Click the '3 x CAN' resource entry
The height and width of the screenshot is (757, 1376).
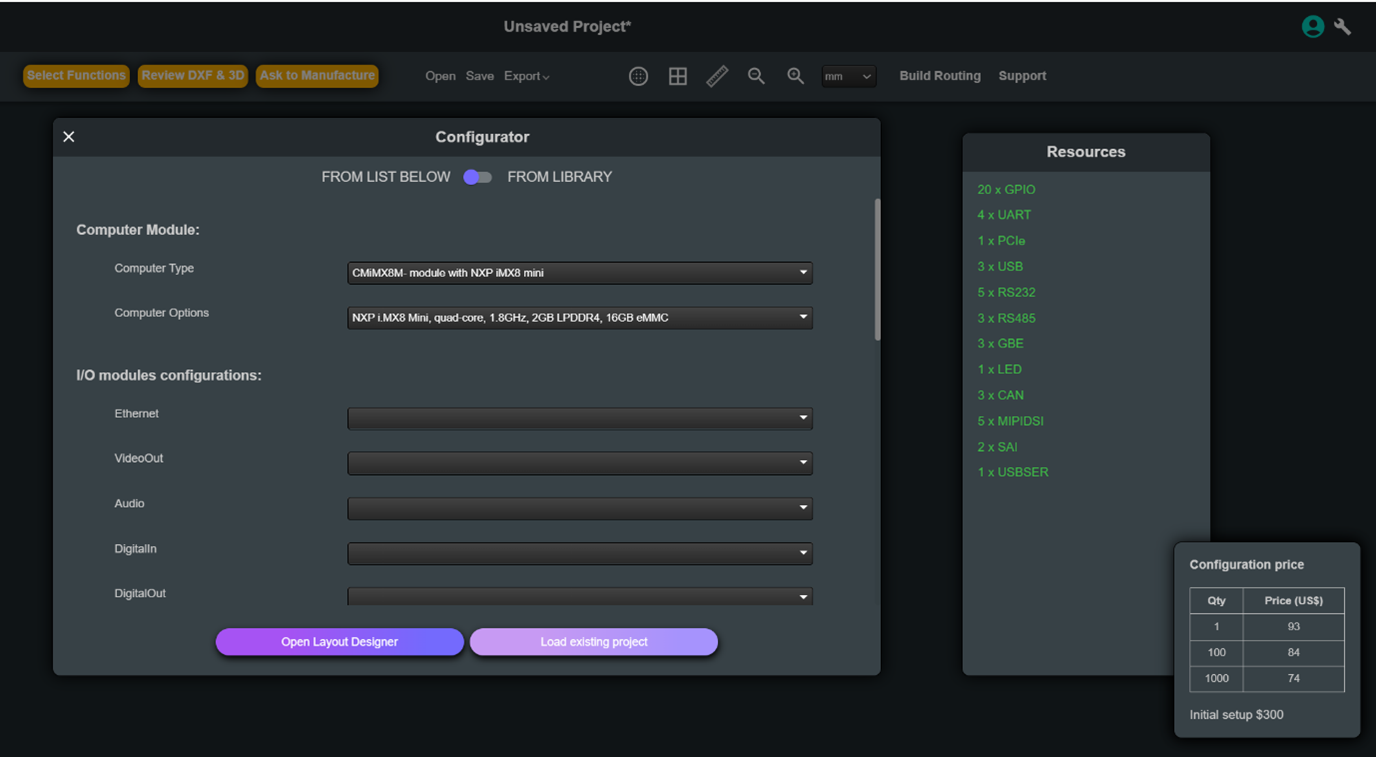(x=1000, y=395)
